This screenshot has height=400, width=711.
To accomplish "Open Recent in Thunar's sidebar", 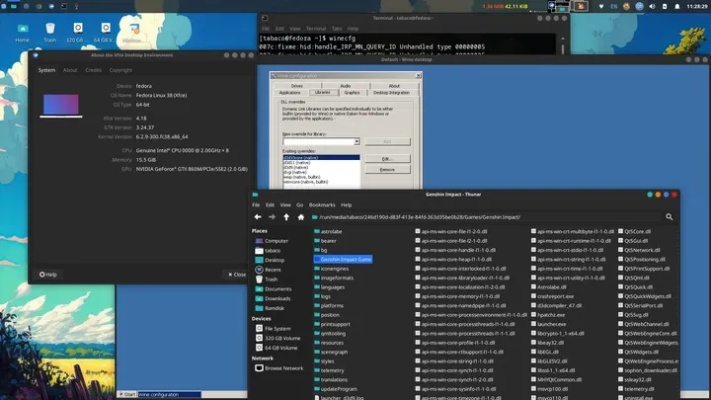I will [268, 269].
